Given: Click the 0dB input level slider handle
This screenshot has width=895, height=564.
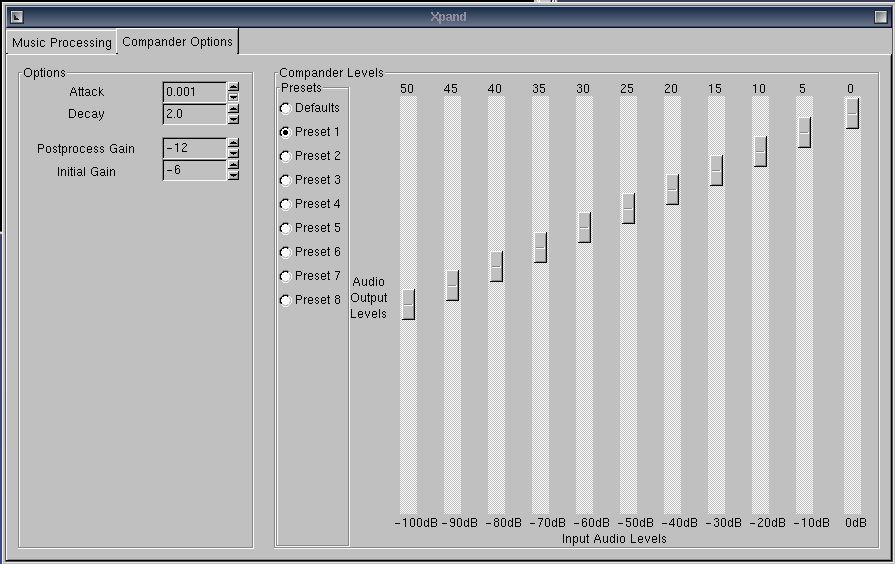Looking at the screenshot, I should tap(852, 112).
